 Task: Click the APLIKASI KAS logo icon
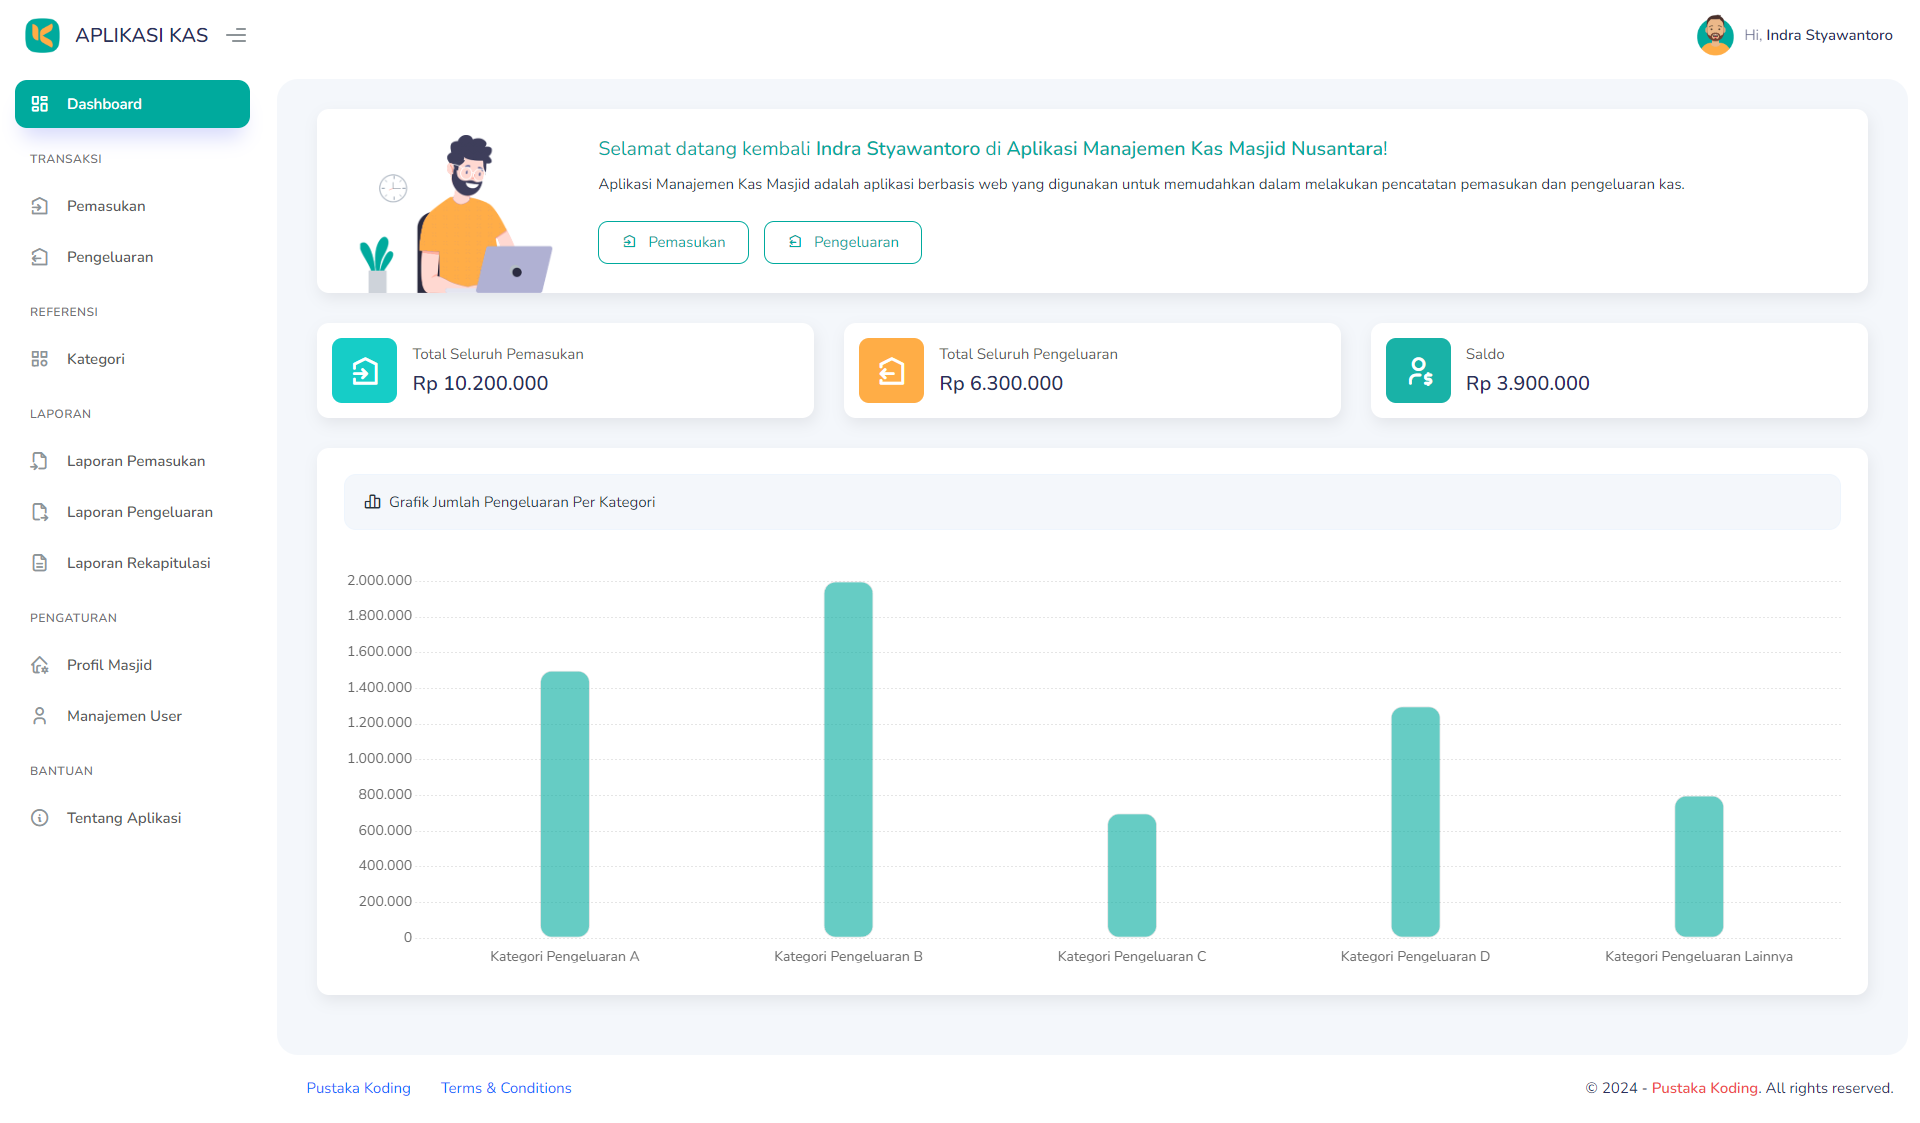tap(42, 35)
